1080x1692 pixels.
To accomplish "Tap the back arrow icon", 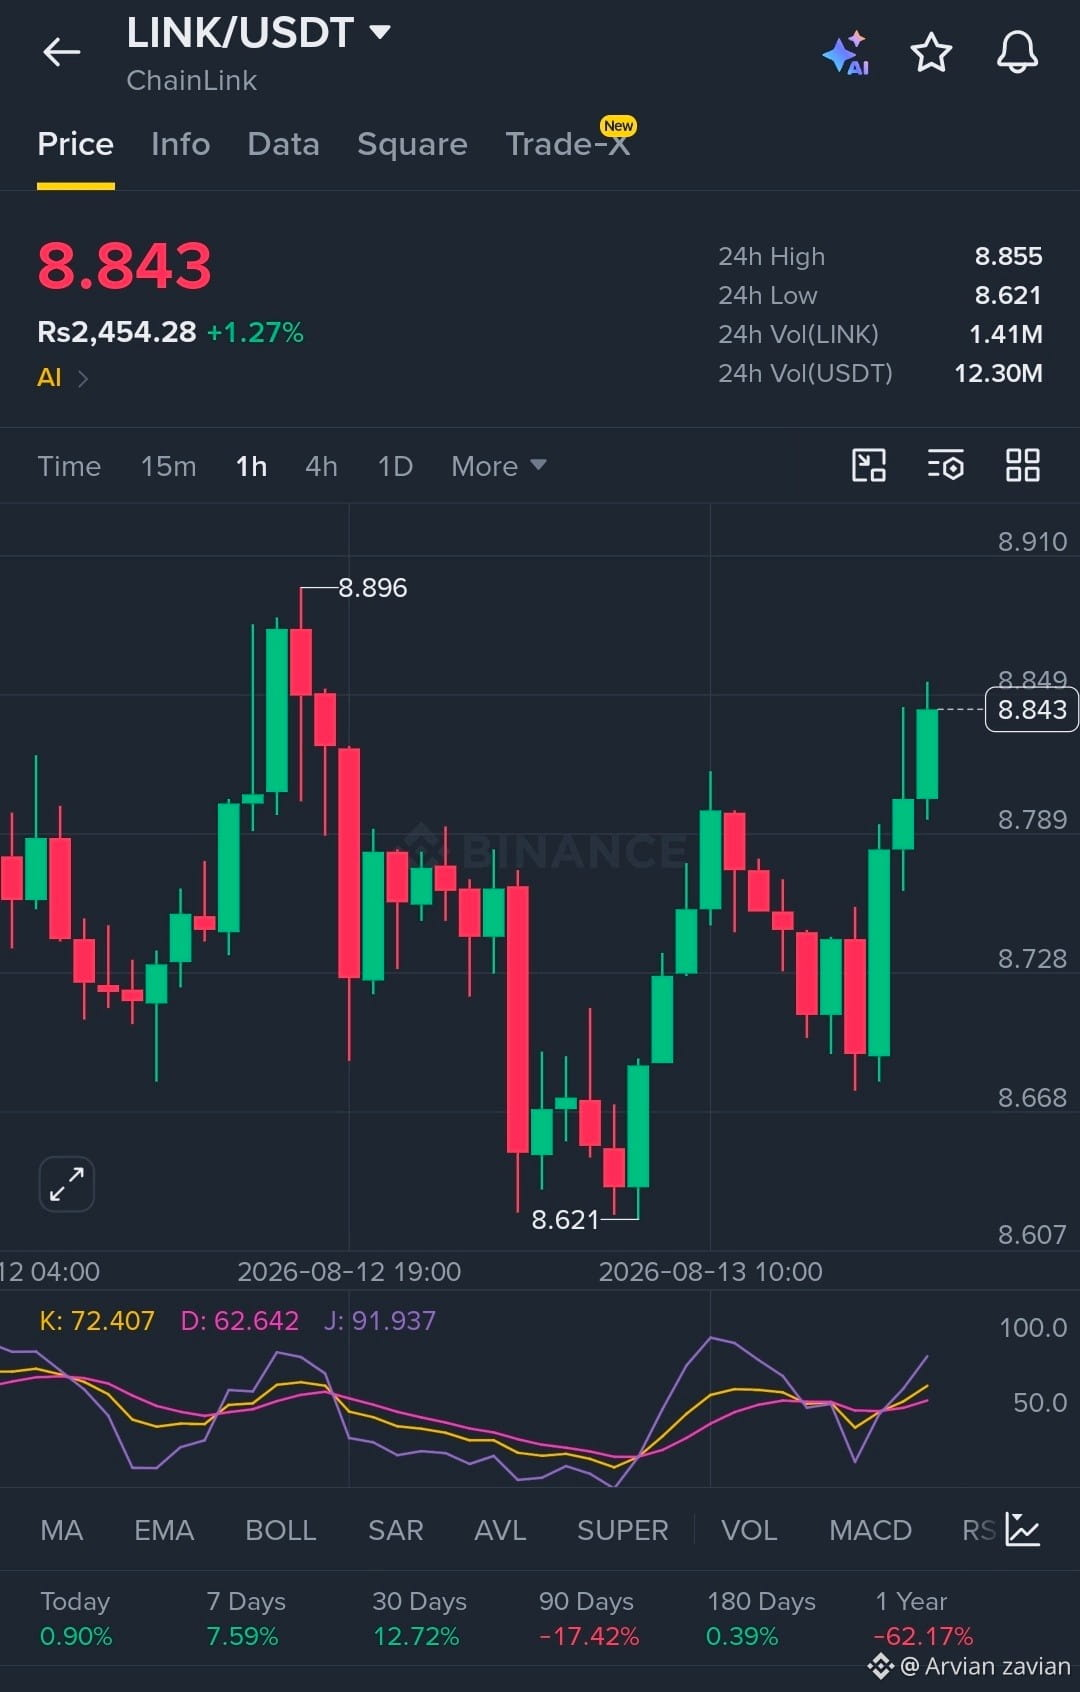I will [61, 52].
